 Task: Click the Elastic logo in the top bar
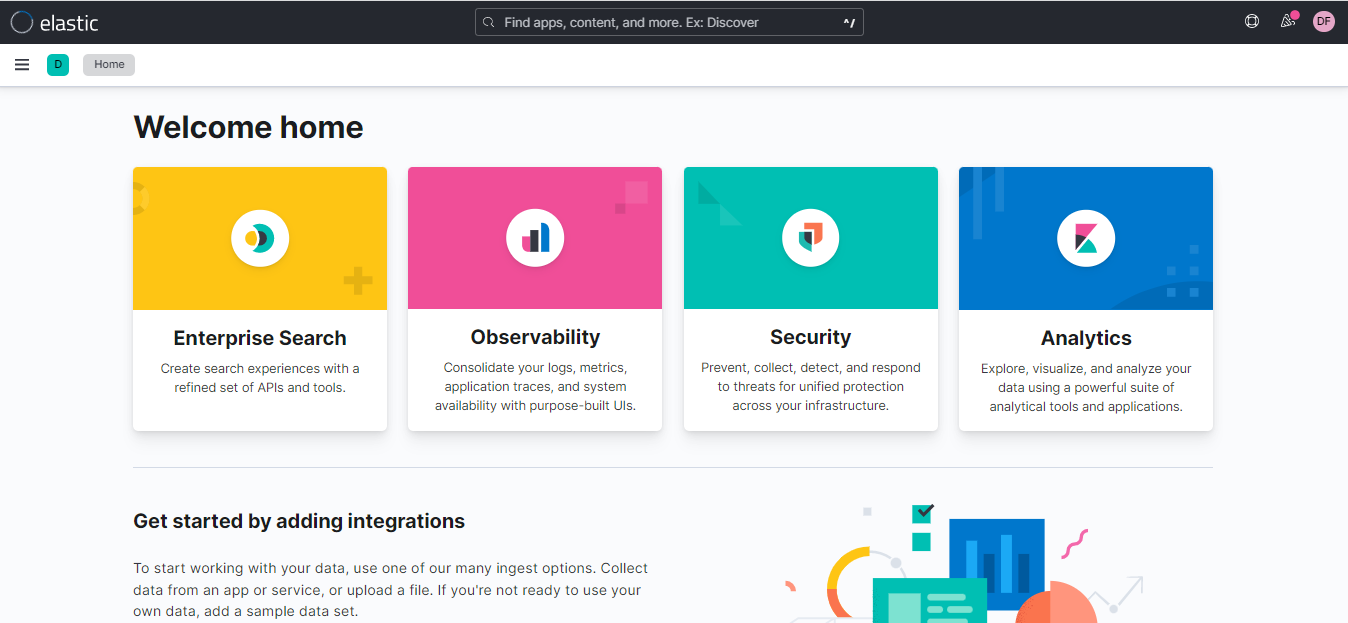click(x=55, y=21)
